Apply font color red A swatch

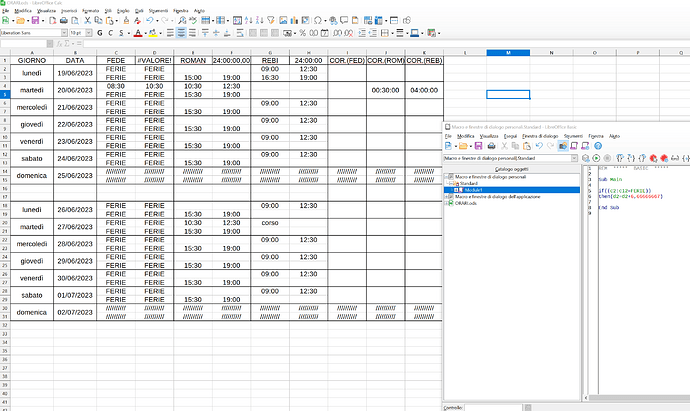pos(138,33)
